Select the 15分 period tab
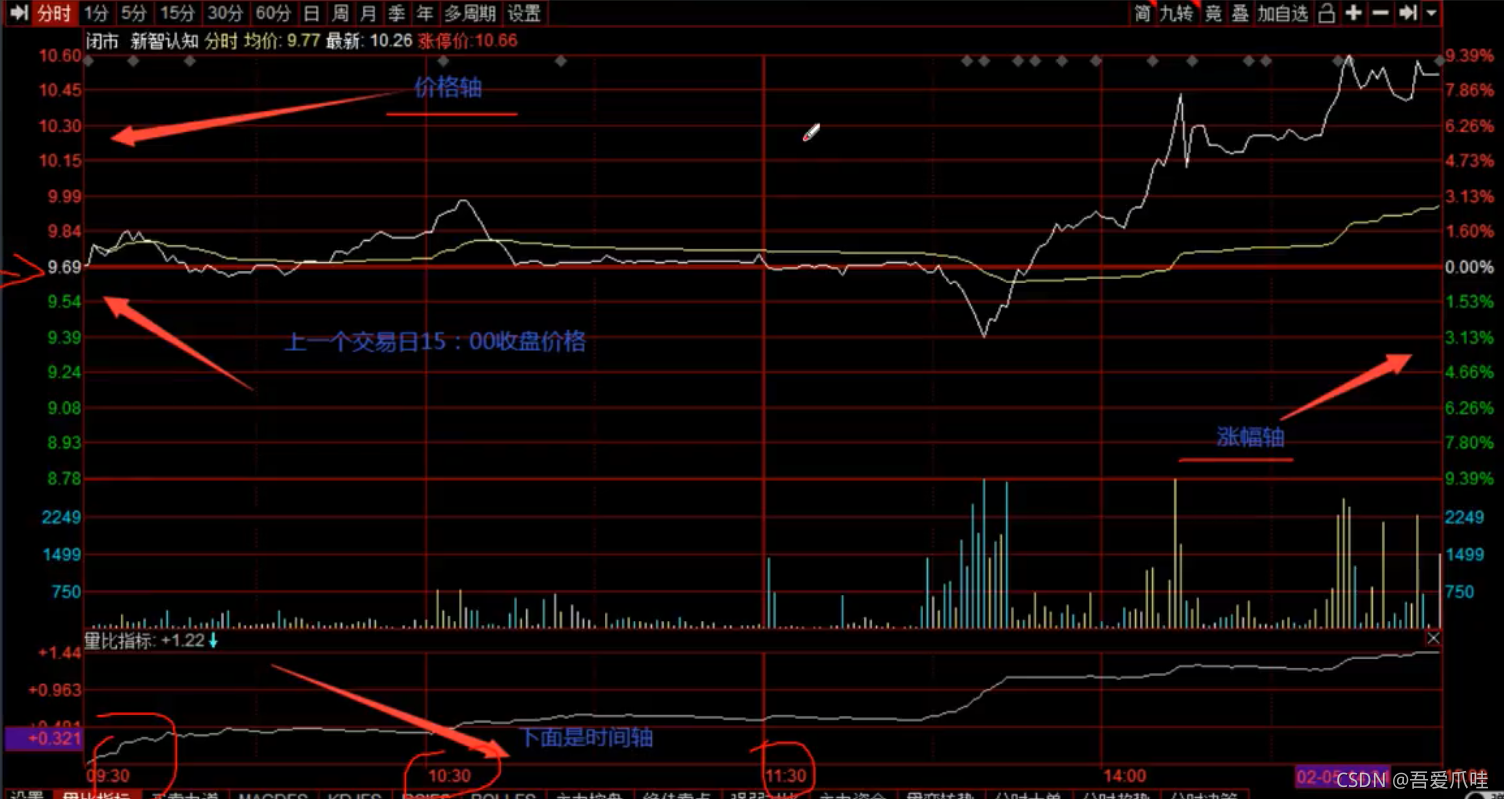1504x799 pixels. (177, 13)
